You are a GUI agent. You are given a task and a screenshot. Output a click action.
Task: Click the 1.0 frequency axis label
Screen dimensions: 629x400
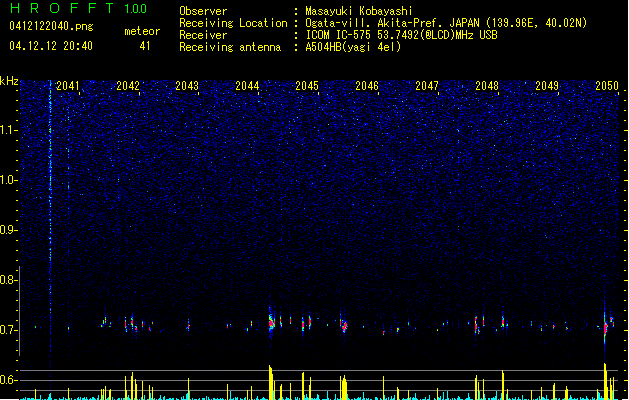click(8, 180)
